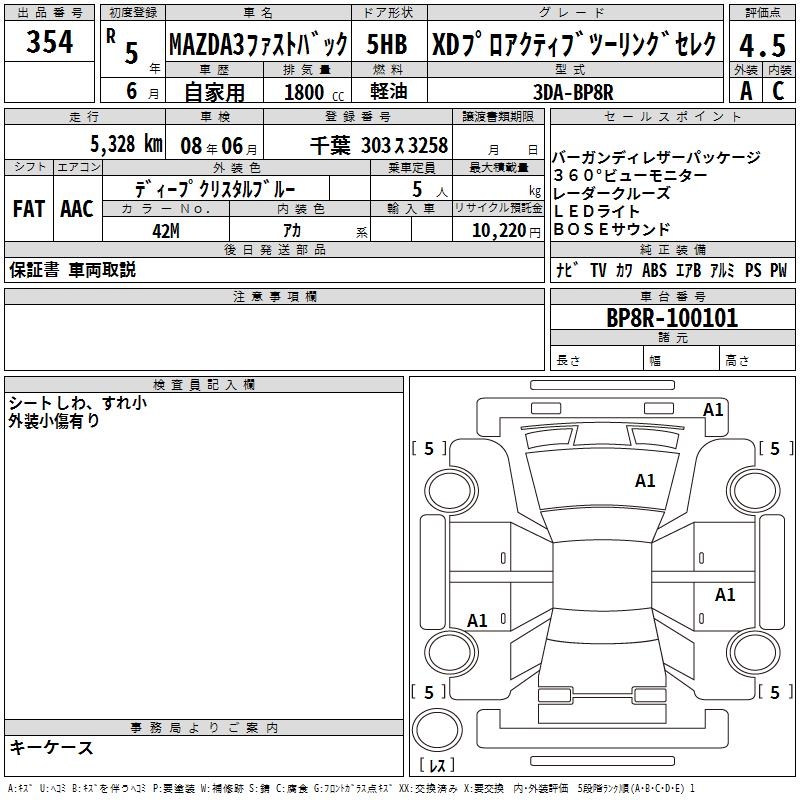Click equipment item アルミ
The width and height of the screenshot is (800, 800).
(722, 270)
